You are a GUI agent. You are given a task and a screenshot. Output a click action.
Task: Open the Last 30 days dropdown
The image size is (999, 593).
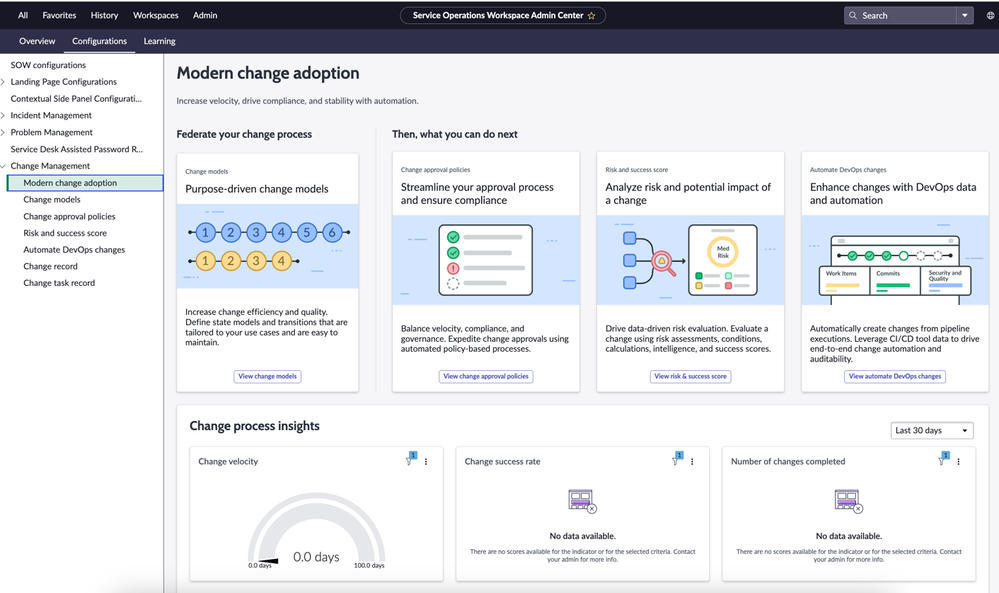pyautogui.click(x=931, y=430)
